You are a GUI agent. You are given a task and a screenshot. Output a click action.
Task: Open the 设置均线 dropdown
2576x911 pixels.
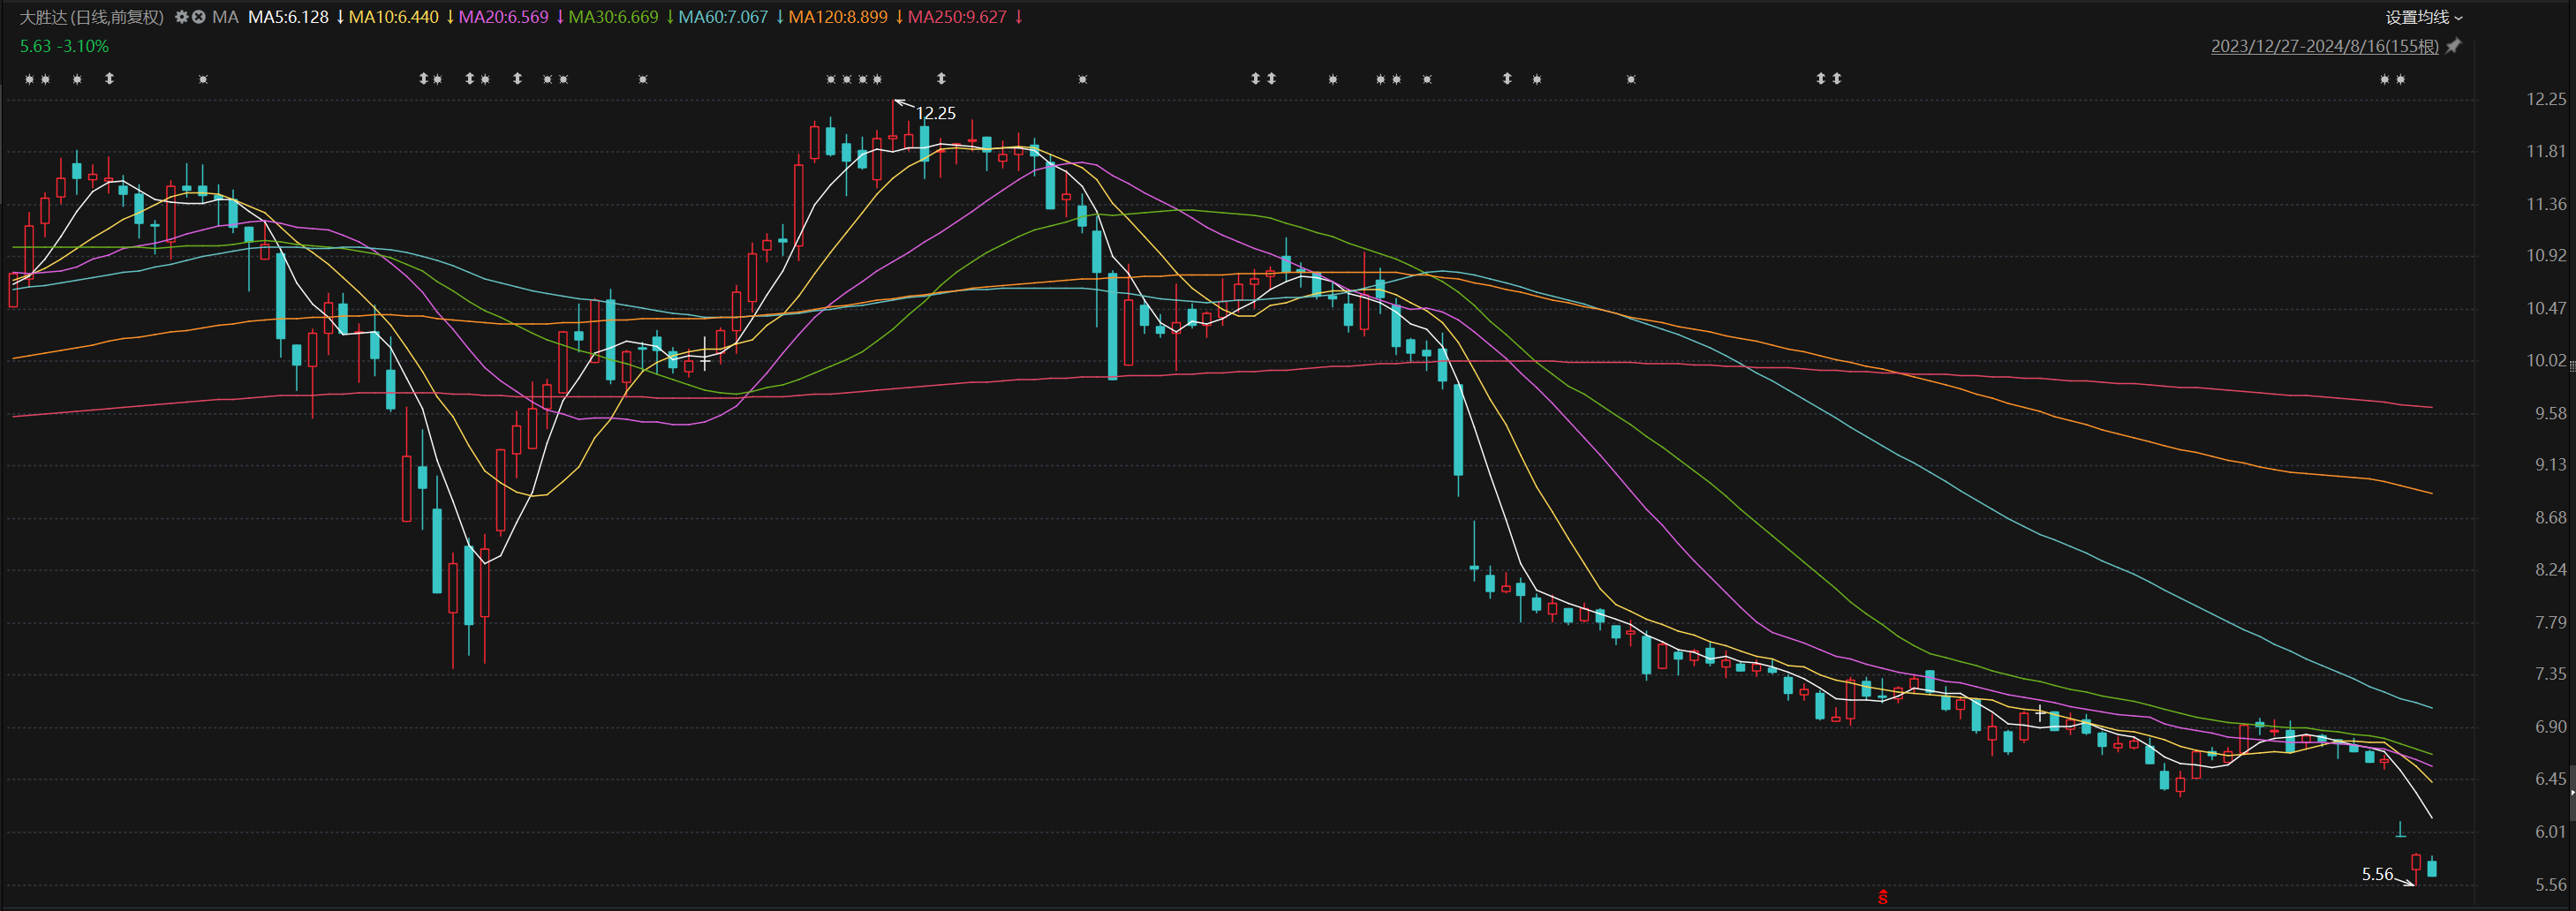(x=2424, y=17)
